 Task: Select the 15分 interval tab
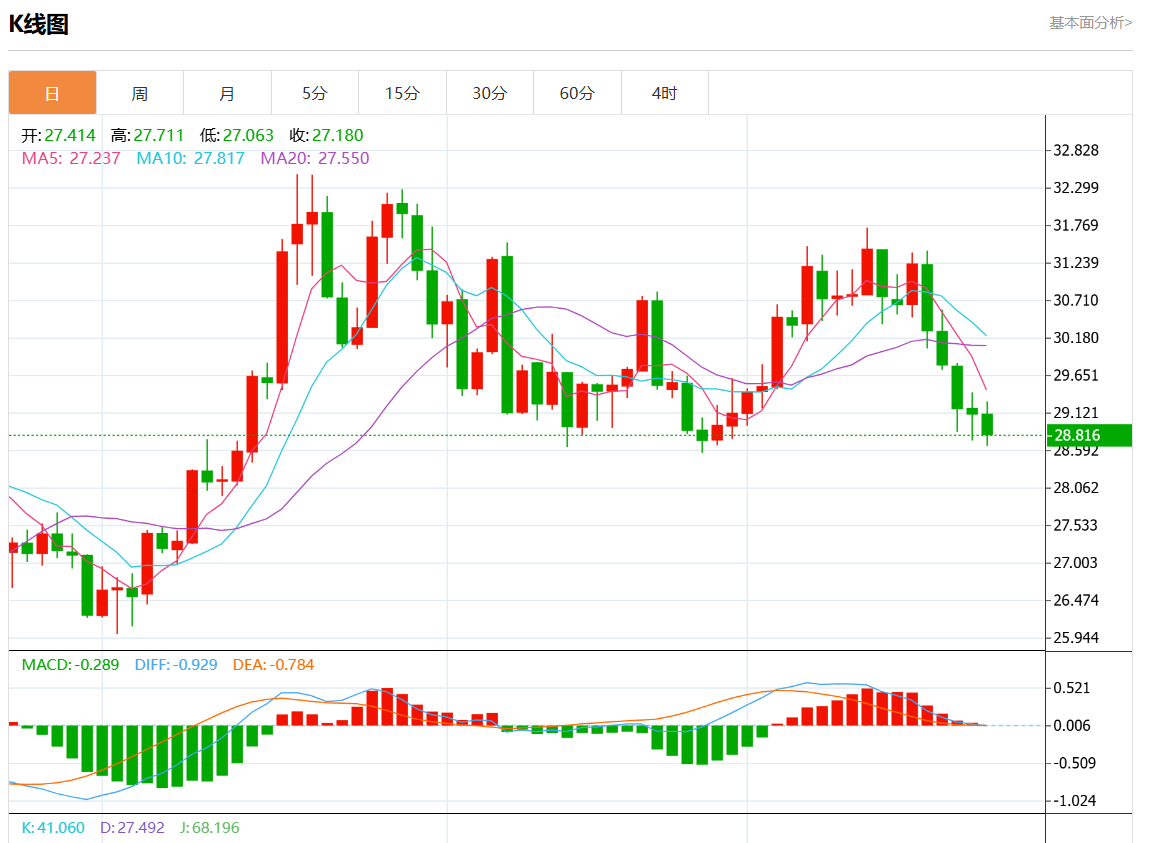402,93
